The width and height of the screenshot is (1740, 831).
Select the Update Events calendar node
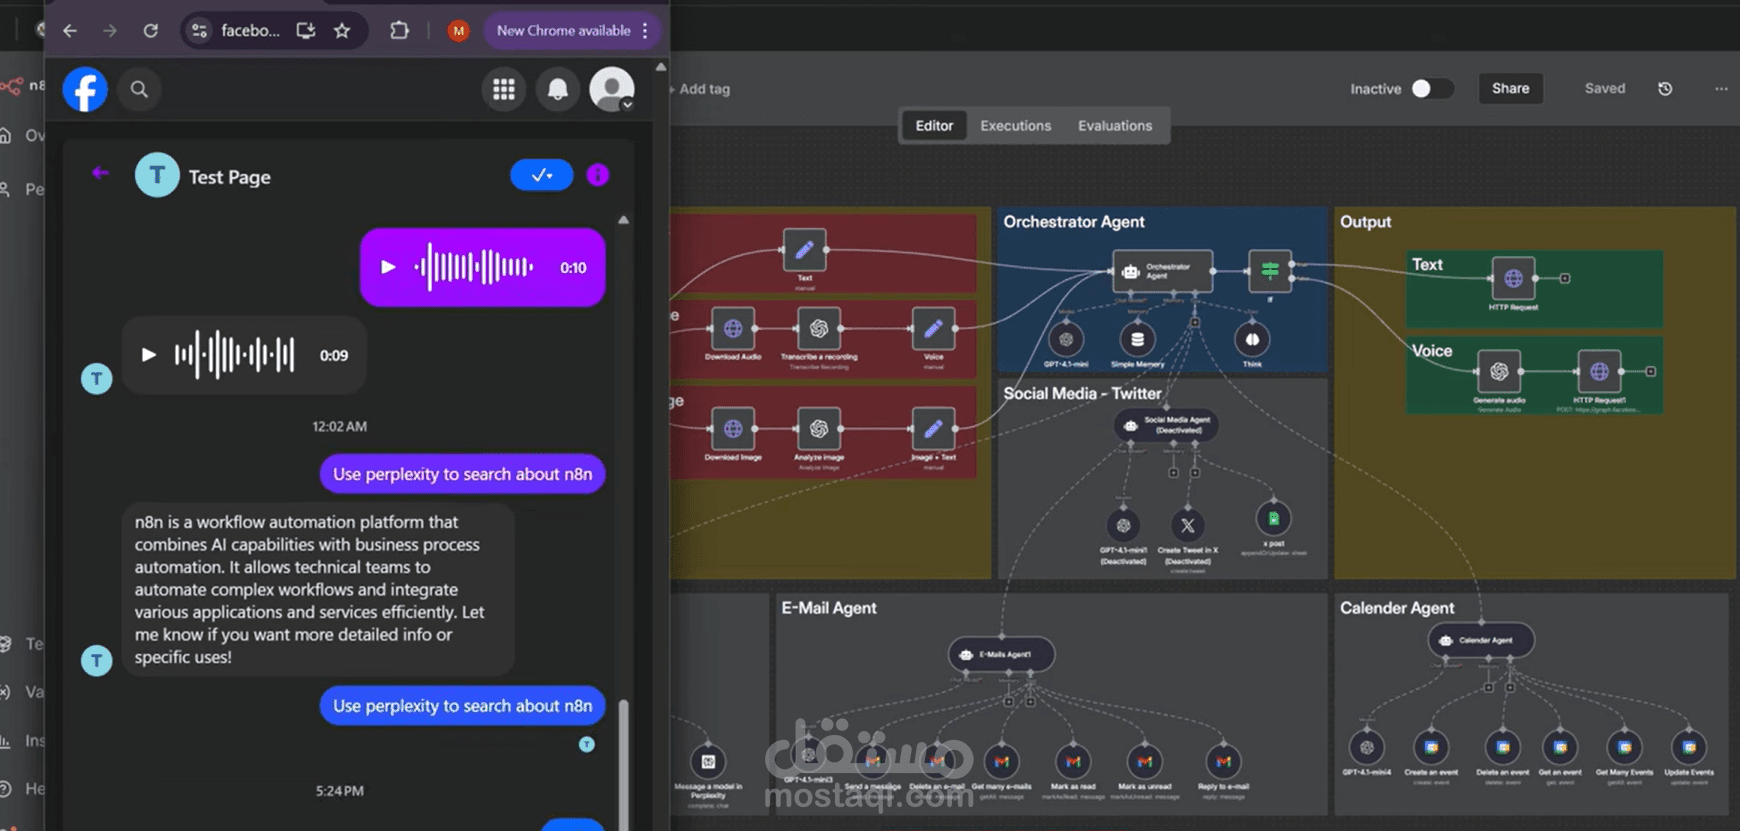1689,748
